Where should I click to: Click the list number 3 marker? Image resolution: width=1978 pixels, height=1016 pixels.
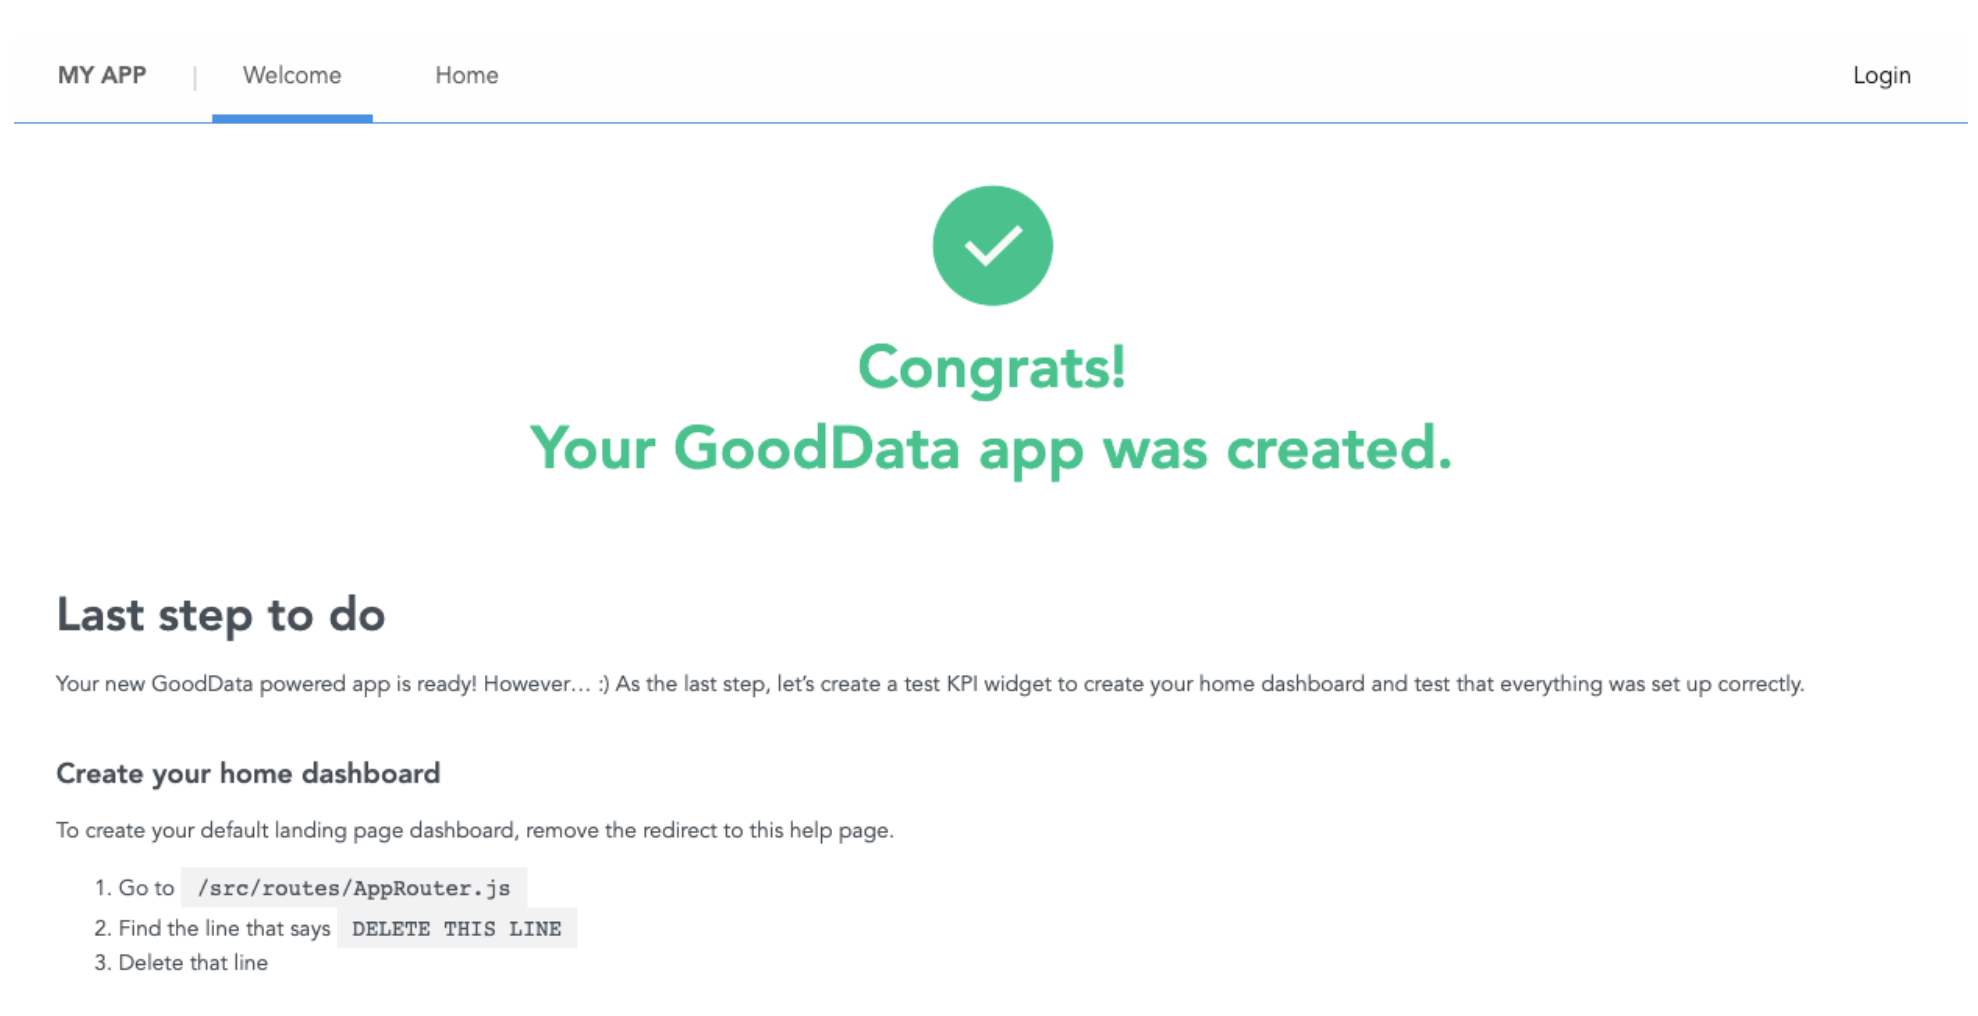click(102, 962)
